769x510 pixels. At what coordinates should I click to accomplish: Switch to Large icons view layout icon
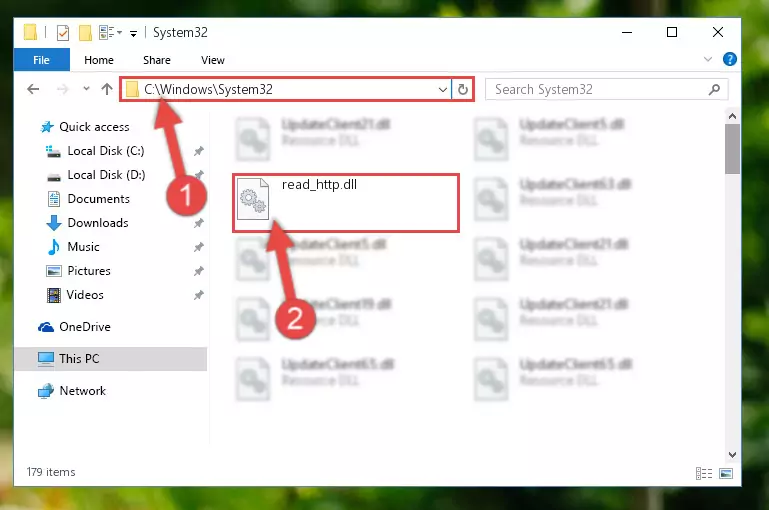[x=726, y=473]
